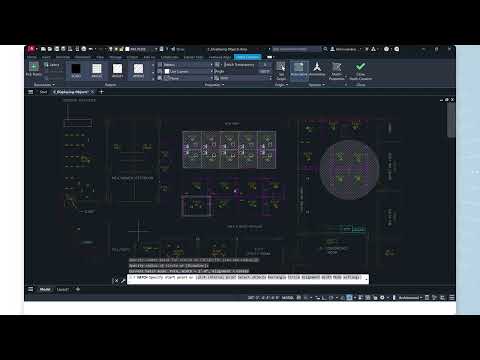Click the Autodesk App Store cart icon
The width and height of the screenshot is (480, 360).
click(x=367, y=49)
